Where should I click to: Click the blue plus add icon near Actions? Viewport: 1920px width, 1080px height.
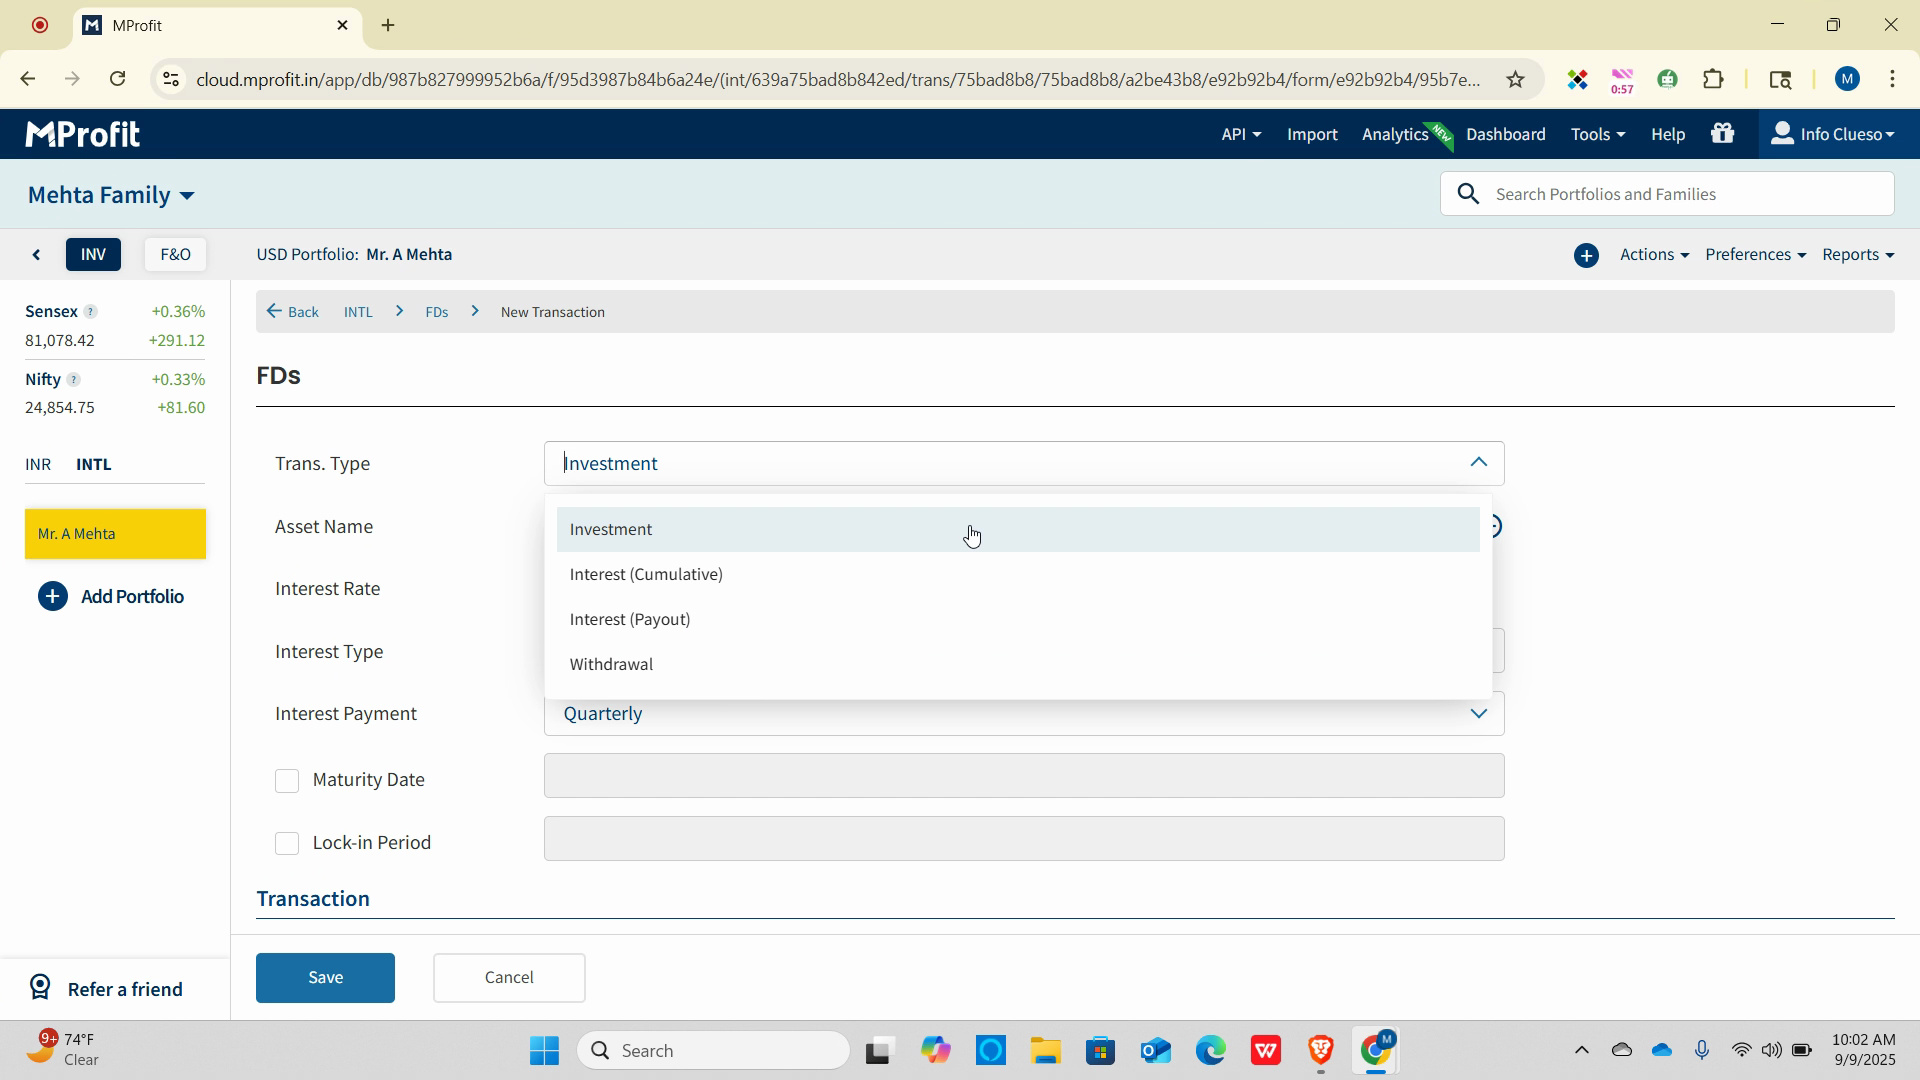click(1586, 255)
